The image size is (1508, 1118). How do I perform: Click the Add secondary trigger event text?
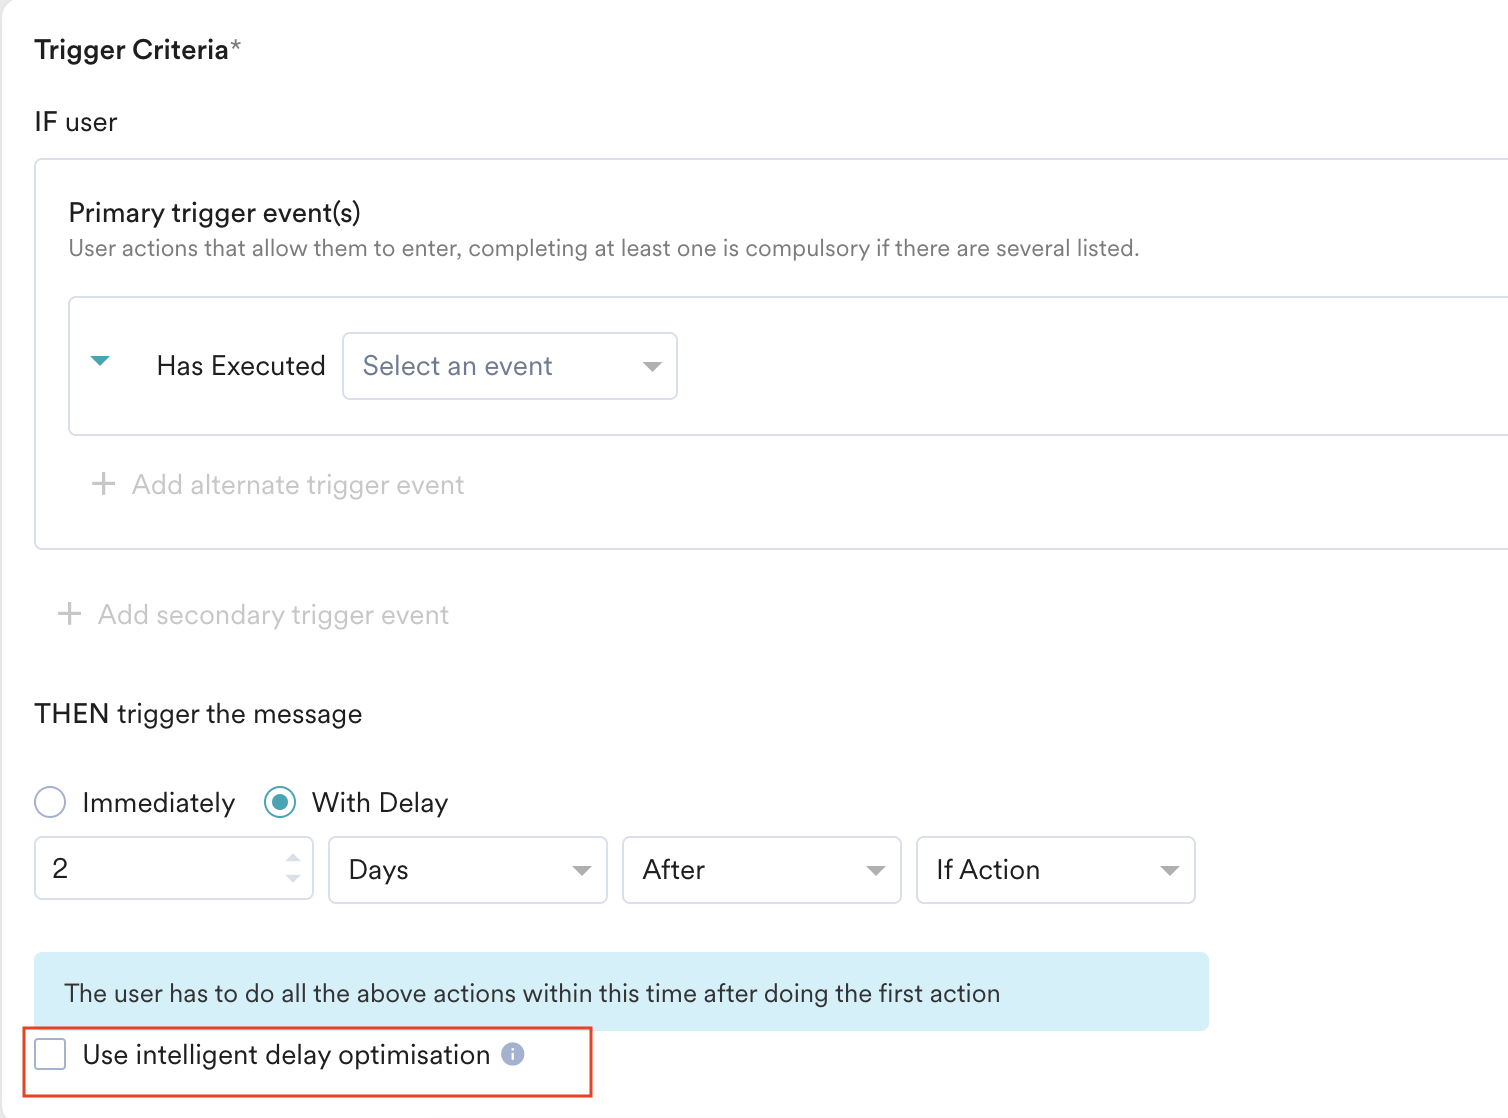[x=273, y=615]
